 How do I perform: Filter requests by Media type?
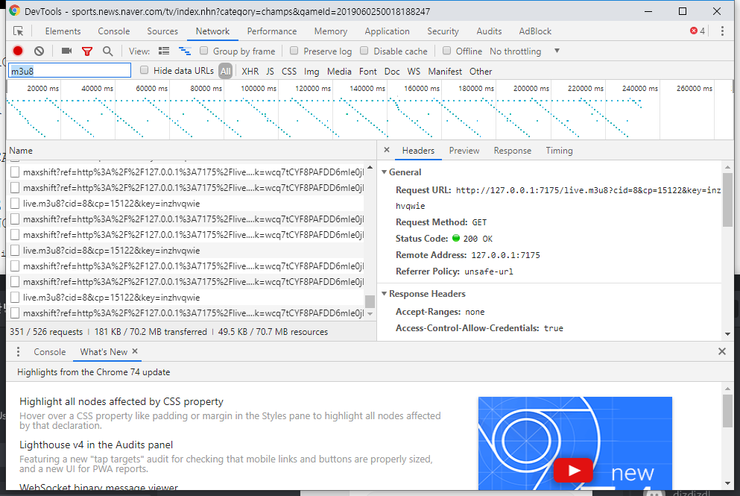point(339,71)
